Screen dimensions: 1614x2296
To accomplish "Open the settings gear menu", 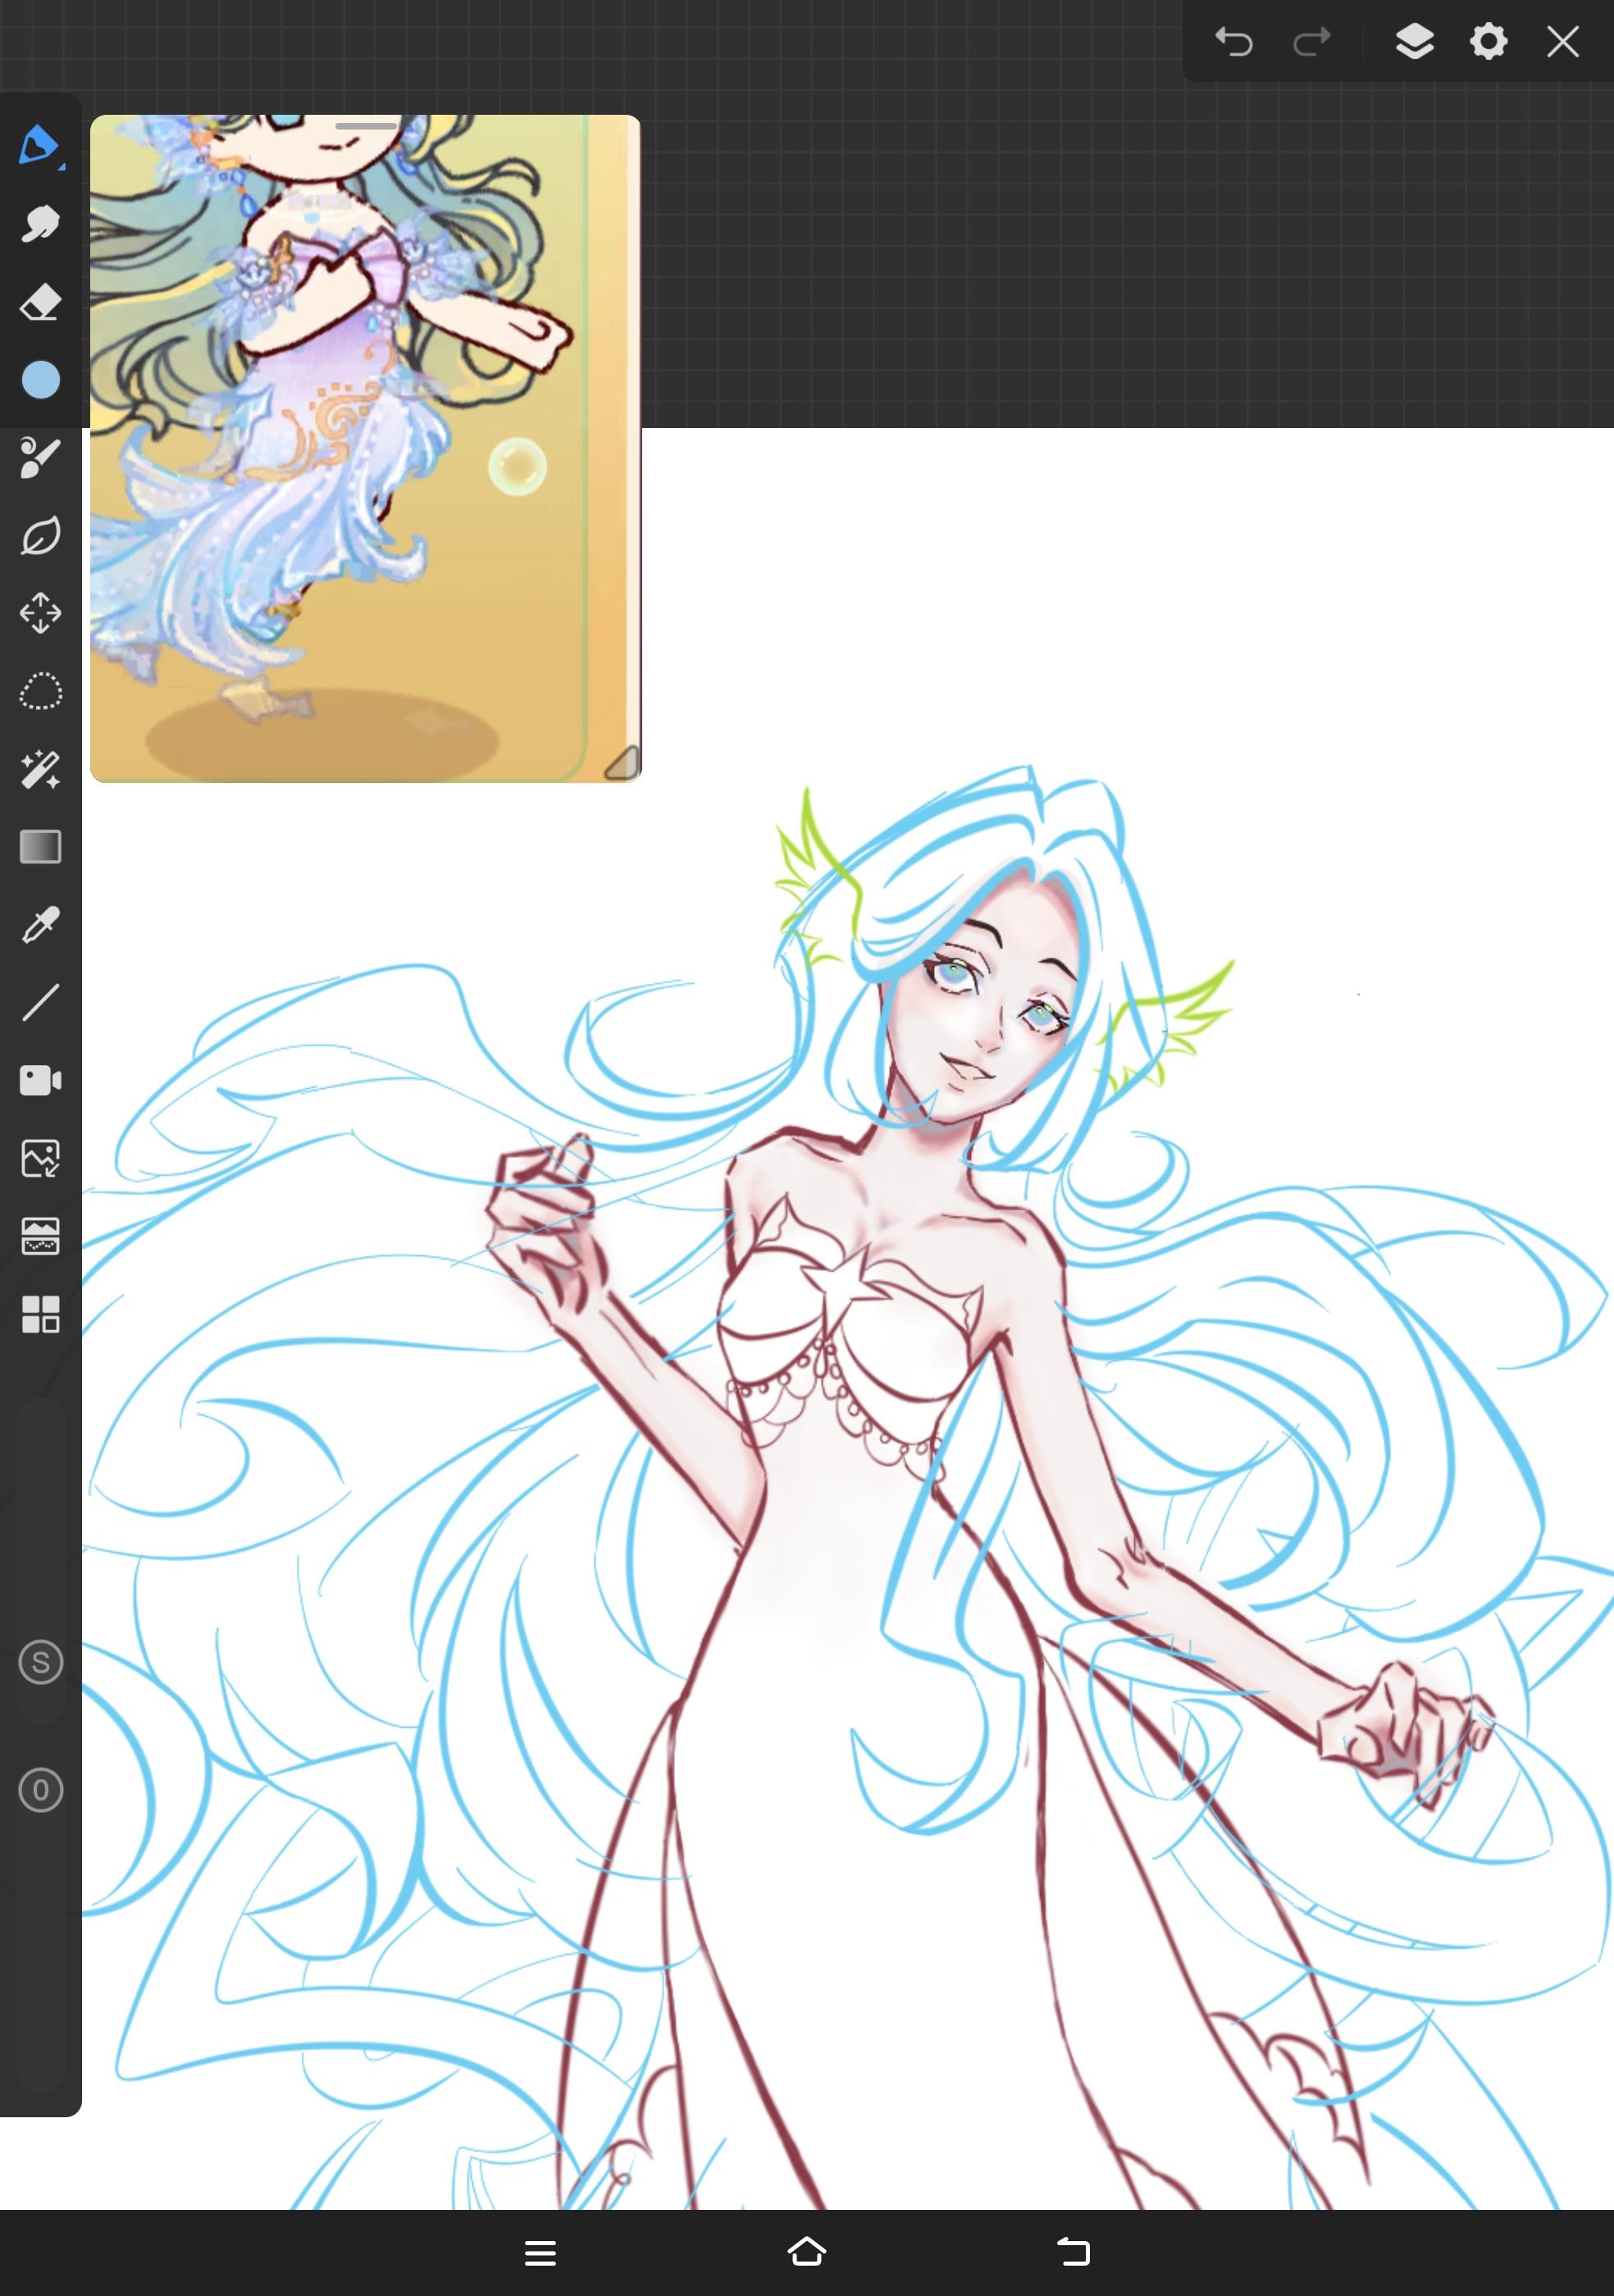I will tap(1488, 42).
